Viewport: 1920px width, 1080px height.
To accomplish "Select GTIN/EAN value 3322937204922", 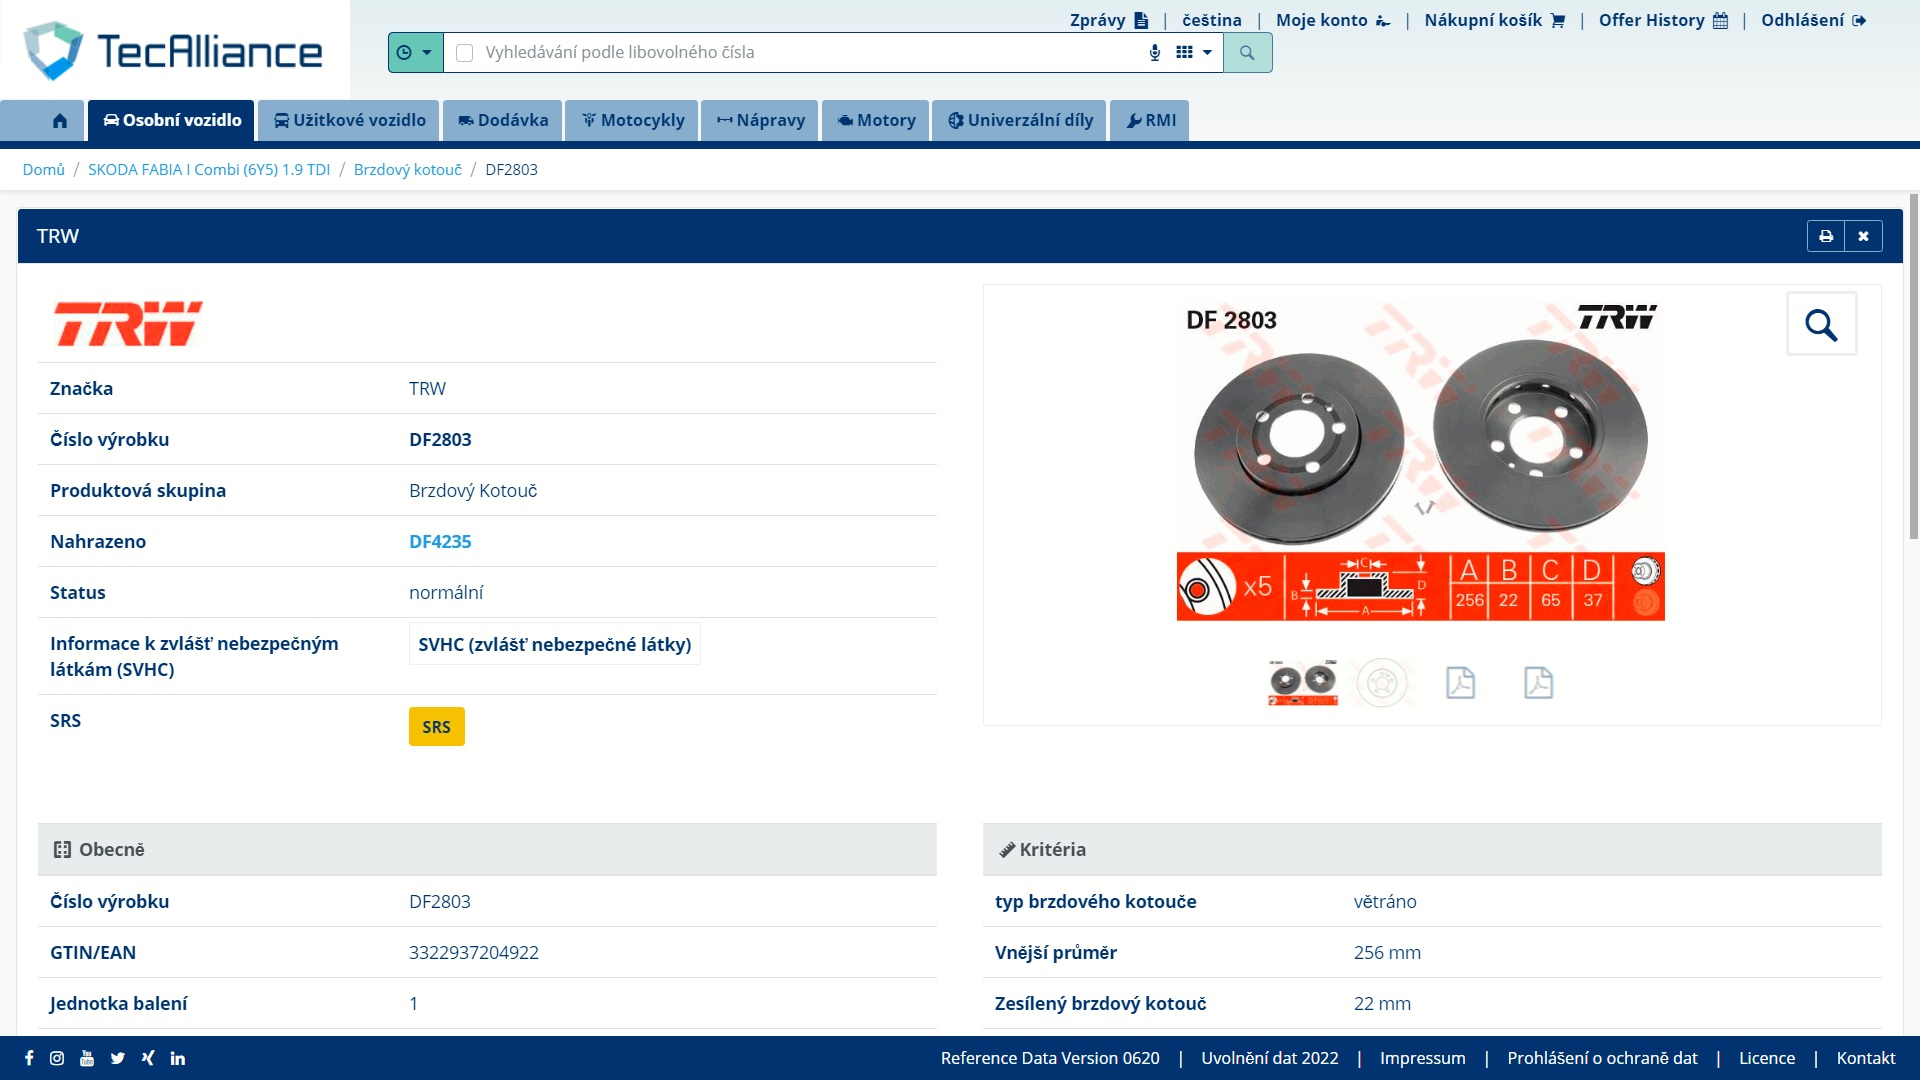I will [473, 952].
